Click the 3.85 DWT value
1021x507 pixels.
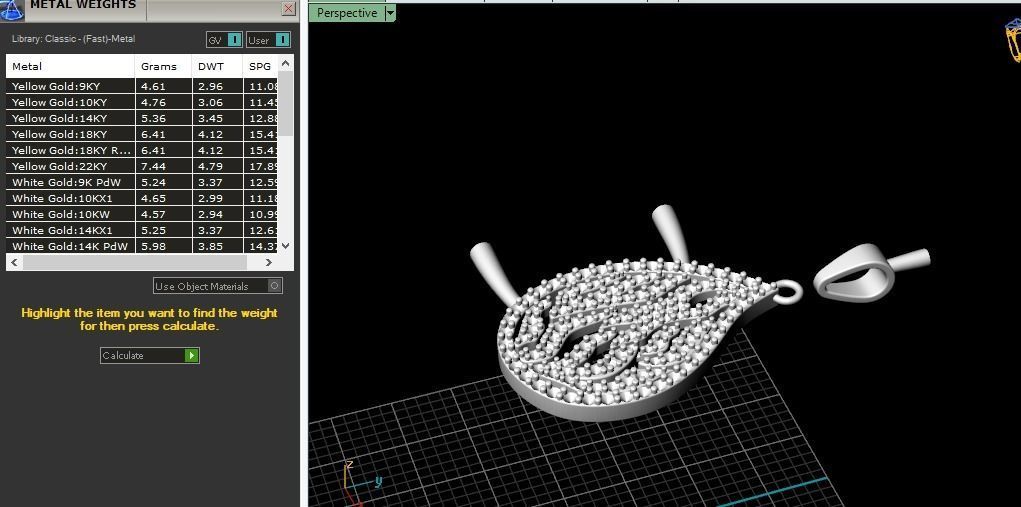(x=210, y=246)
